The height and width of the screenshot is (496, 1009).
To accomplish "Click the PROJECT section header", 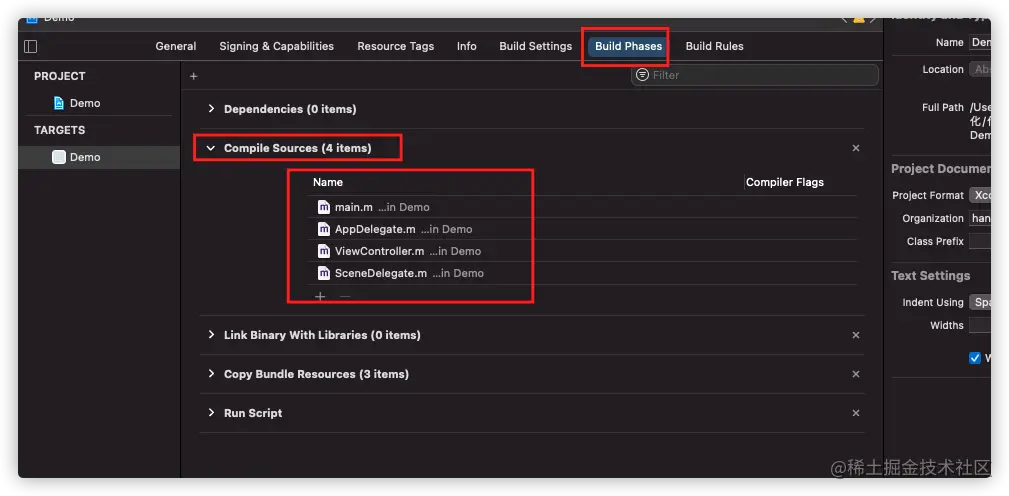I will pos(60,76).
